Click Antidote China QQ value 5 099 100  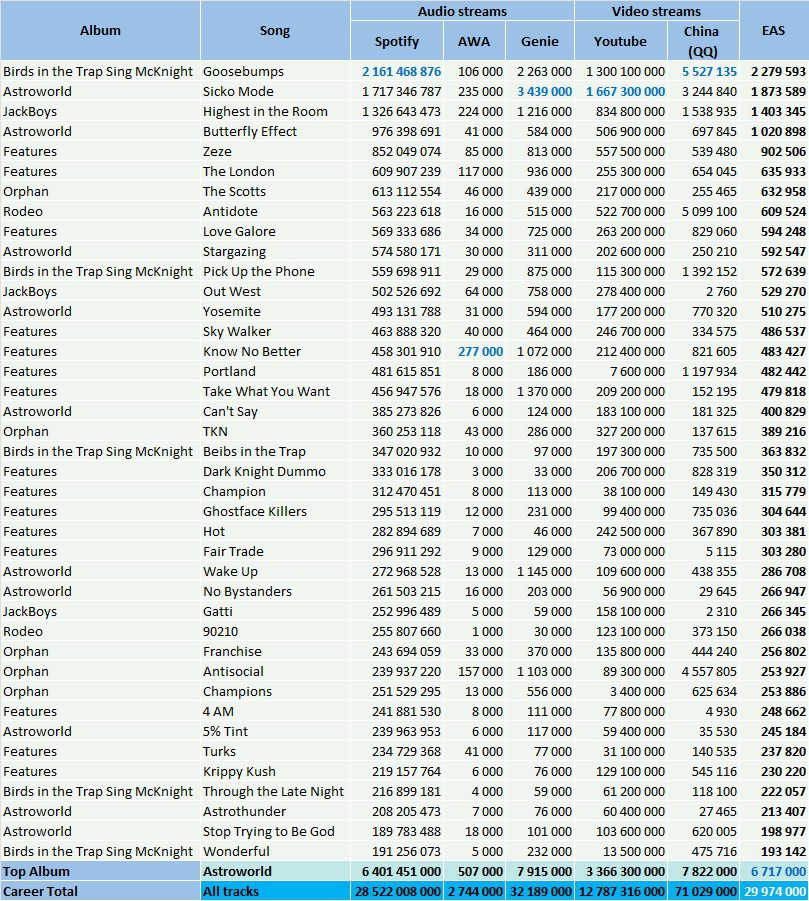coord(709,211)
